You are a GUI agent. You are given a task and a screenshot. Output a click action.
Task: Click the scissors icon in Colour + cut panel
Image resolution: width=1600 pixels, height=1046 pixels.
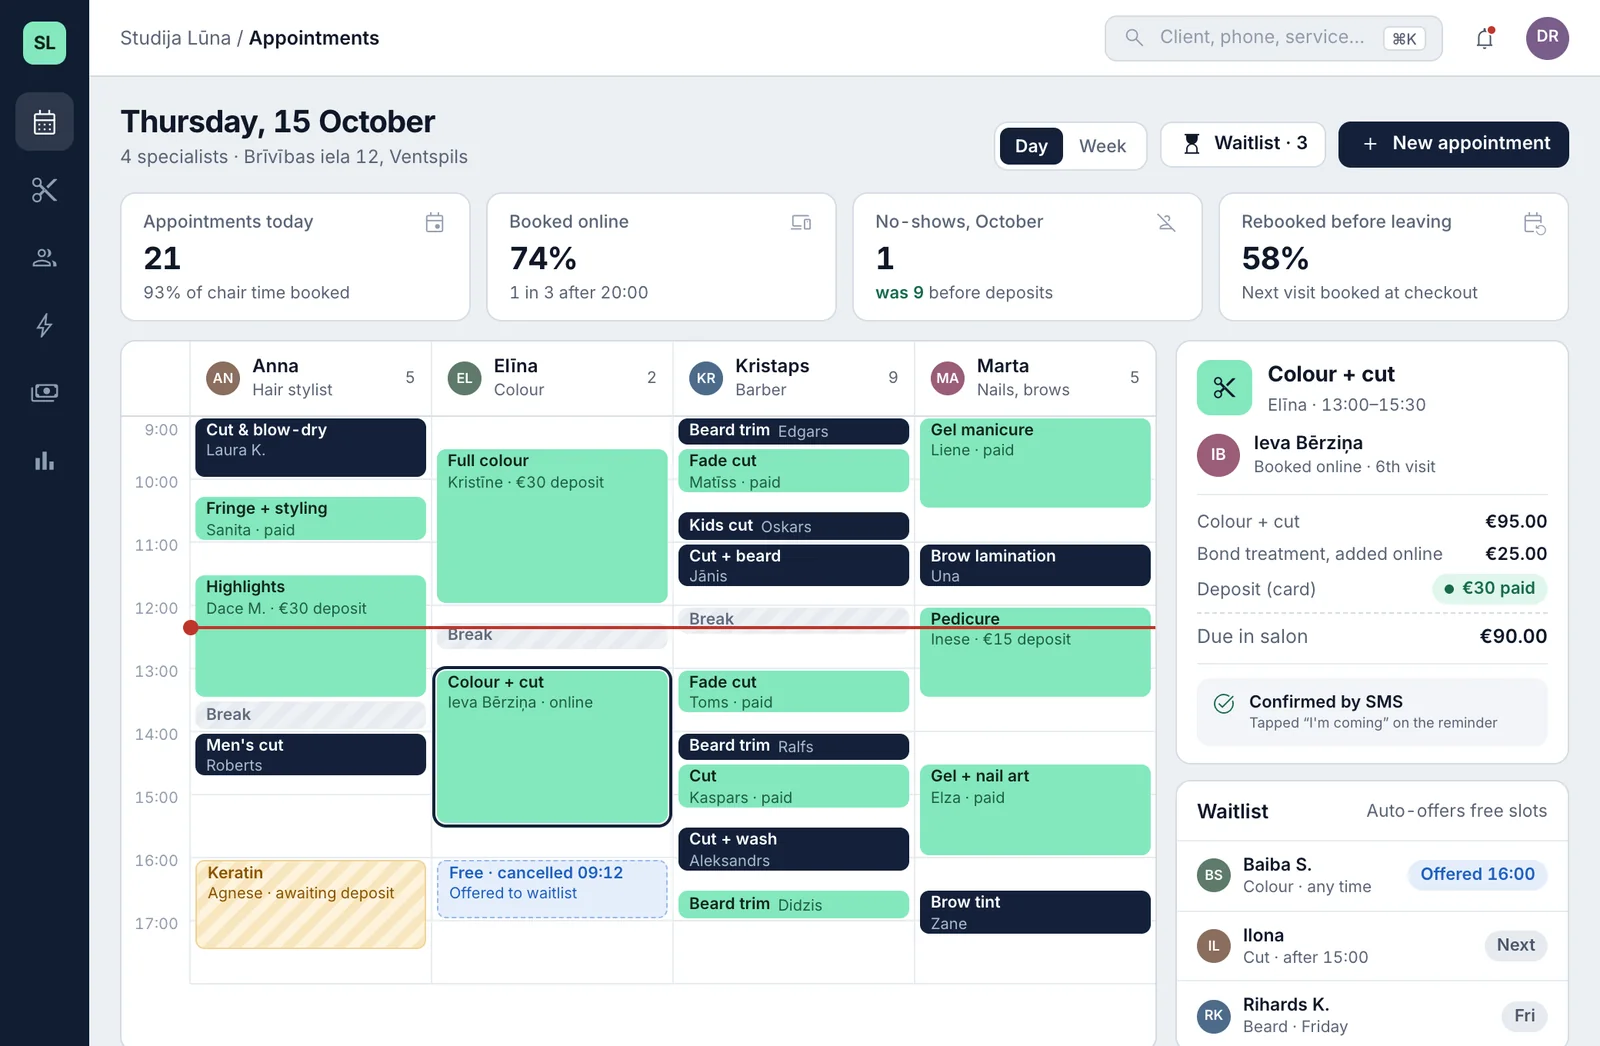tap(1224, 388)
